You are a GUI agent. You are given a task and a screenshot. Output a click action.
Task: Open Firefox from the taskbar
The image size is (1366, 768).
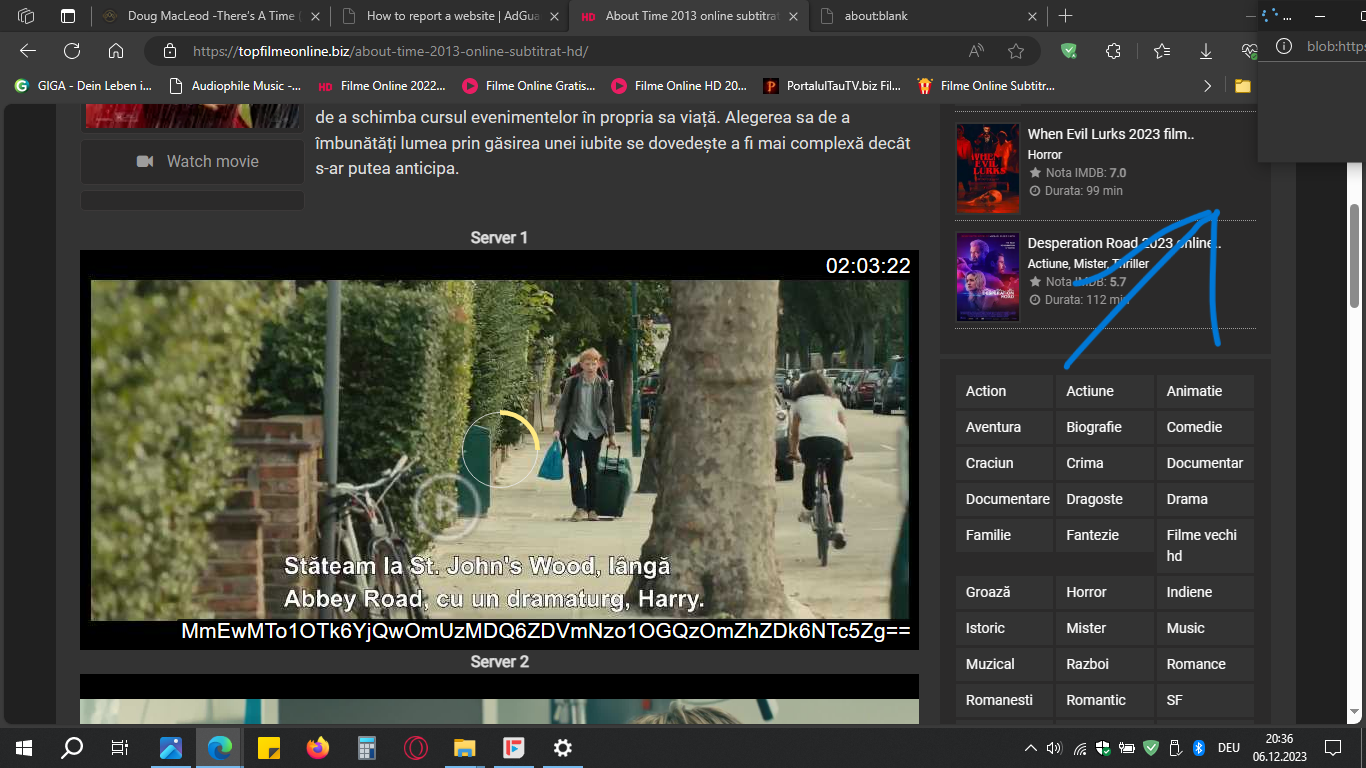(318, 748)
